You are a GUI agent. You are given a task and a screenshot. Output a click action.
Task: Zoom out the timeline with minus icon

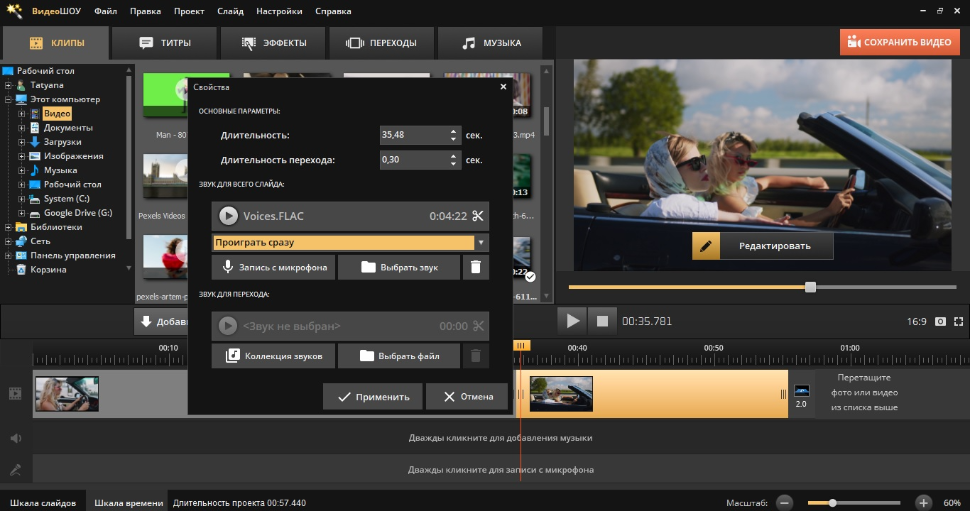click(785, 502)
